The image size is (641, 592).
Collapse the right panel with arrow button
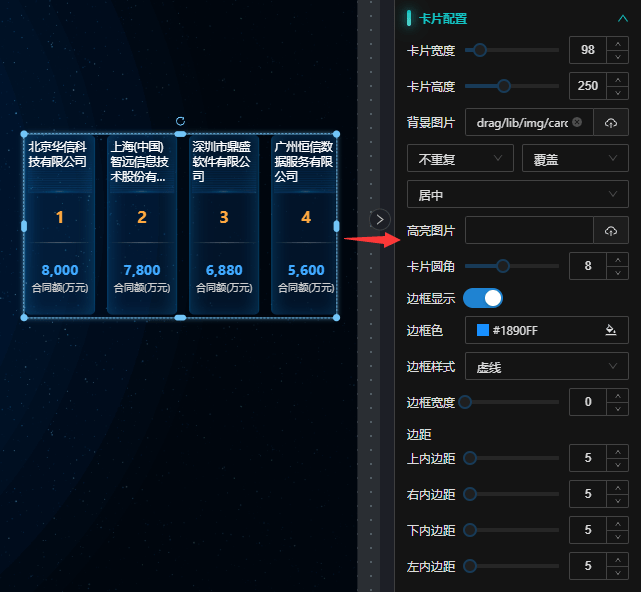379,218
